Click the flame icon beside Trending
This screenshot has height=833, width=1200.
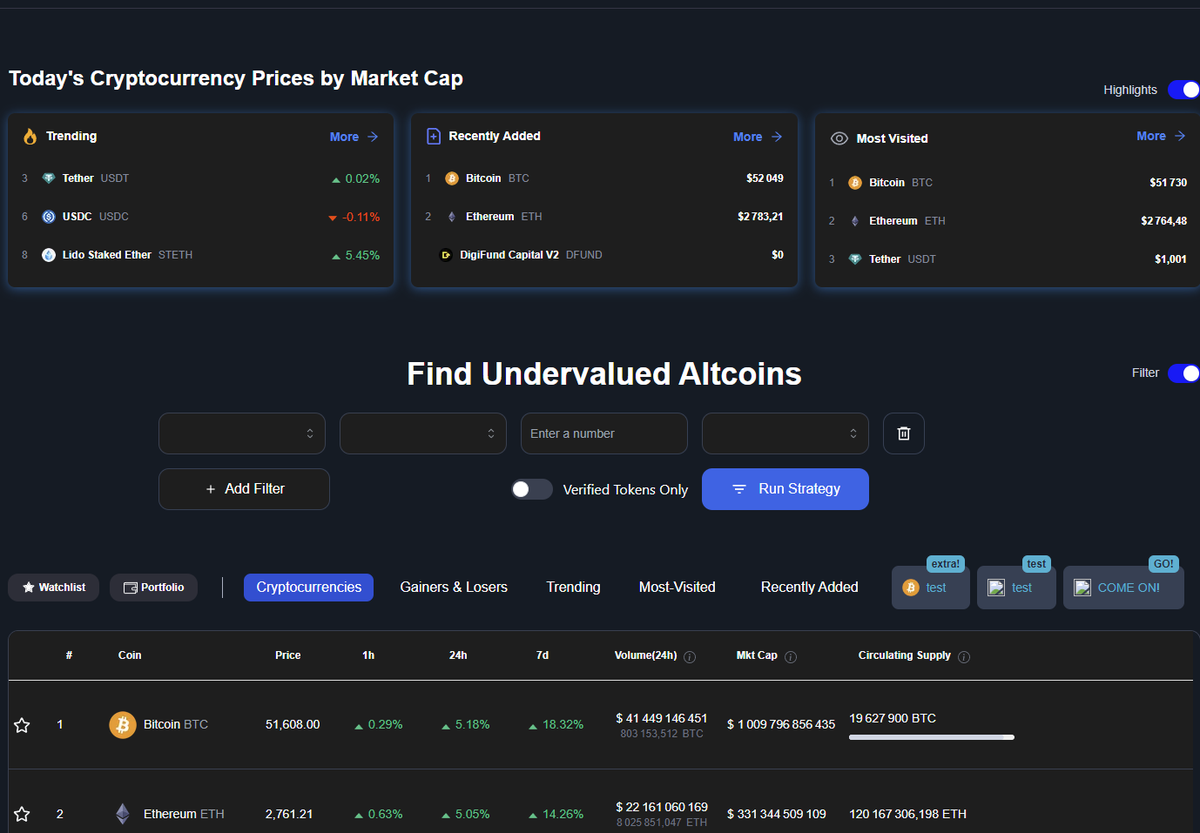(30, 136)
